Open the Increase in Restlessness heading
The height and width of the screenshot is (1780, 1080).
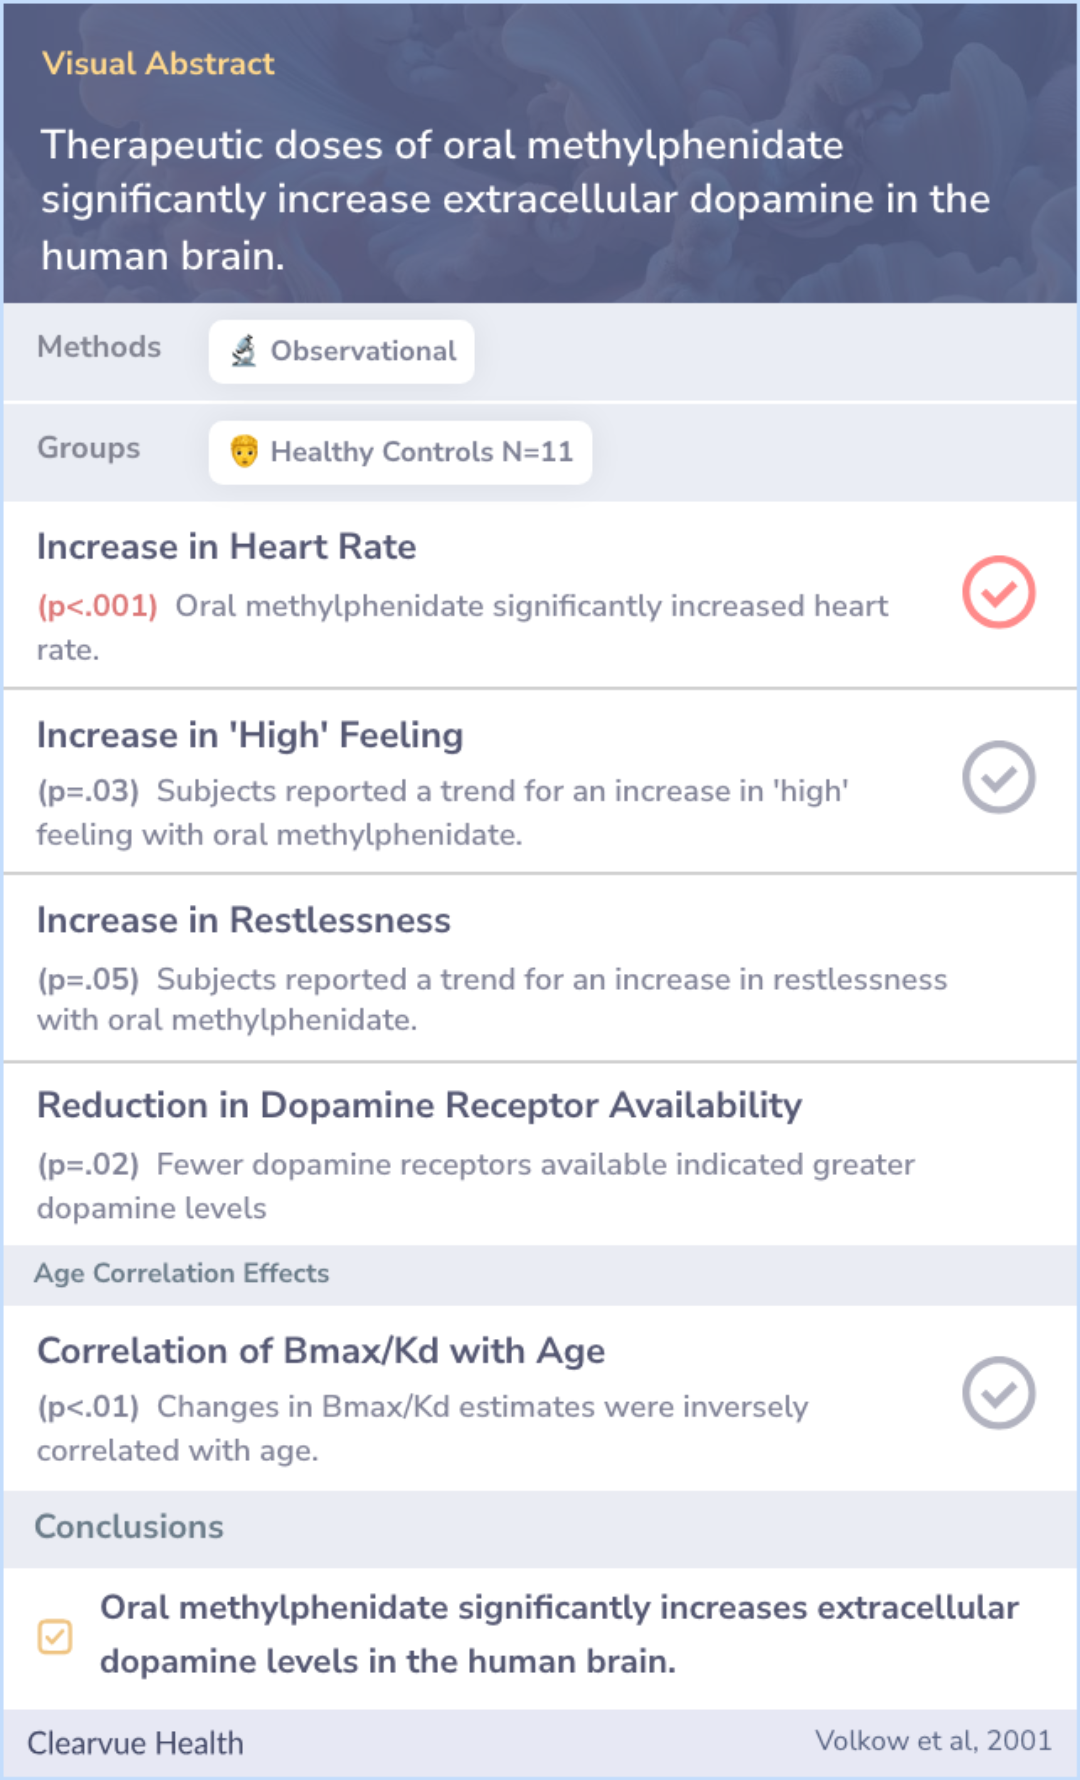(244, 920)
